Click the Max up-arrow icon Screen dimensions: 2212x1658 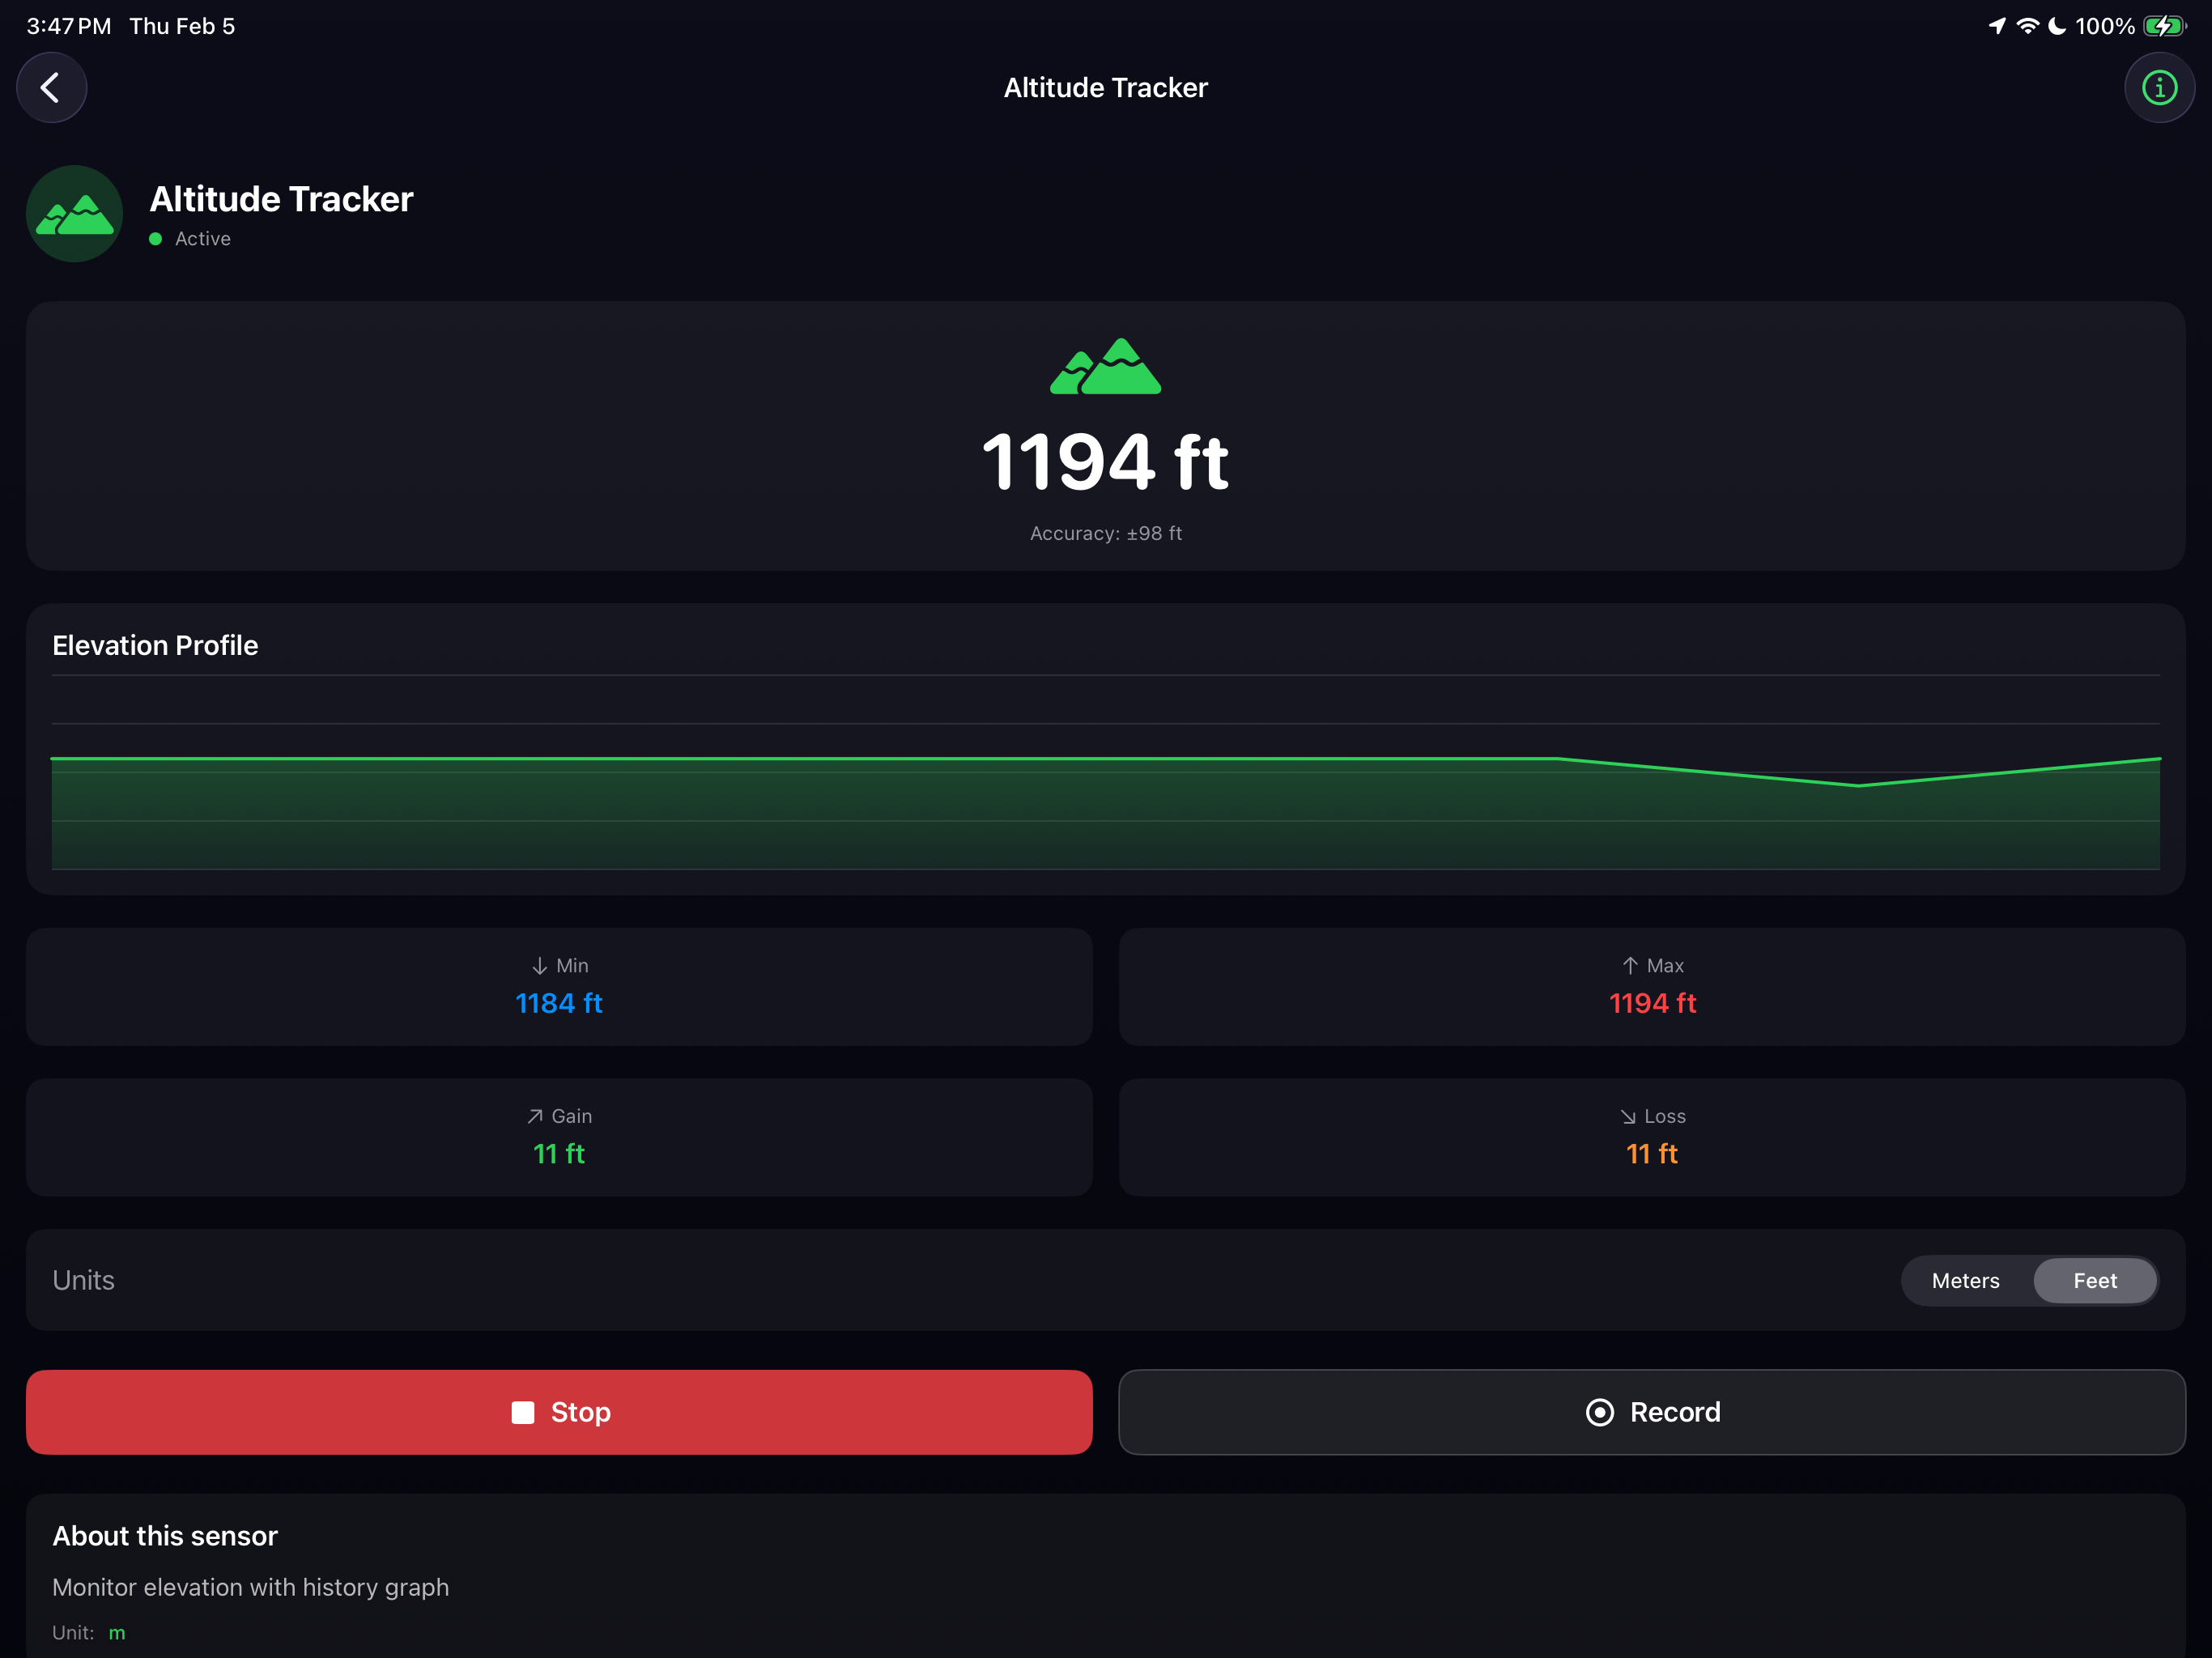pos(1630,966)
